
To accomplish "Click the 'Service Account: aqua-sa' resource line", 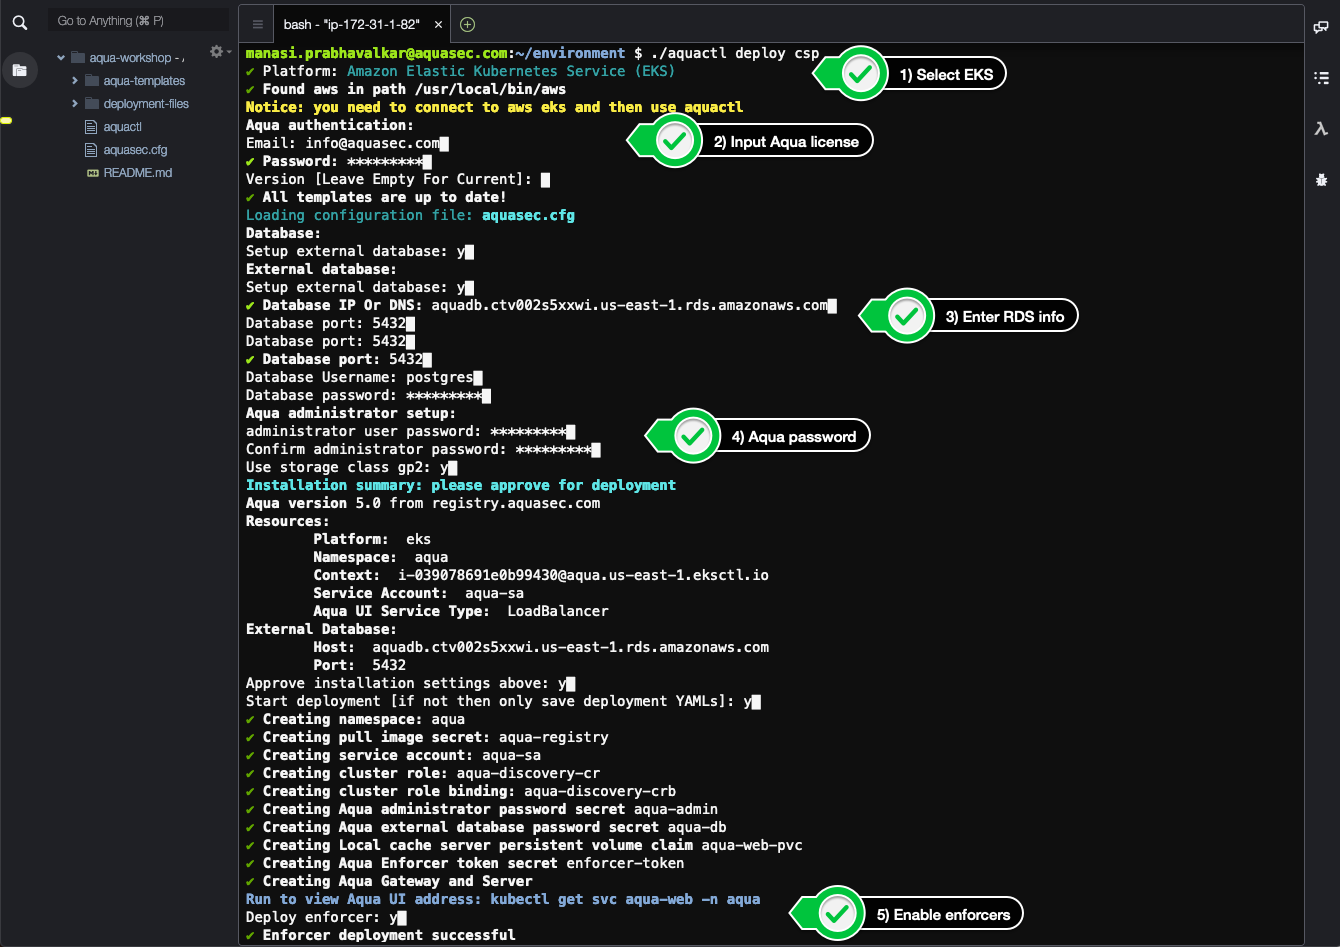I will pyautogui.click(x=418, y=593).
